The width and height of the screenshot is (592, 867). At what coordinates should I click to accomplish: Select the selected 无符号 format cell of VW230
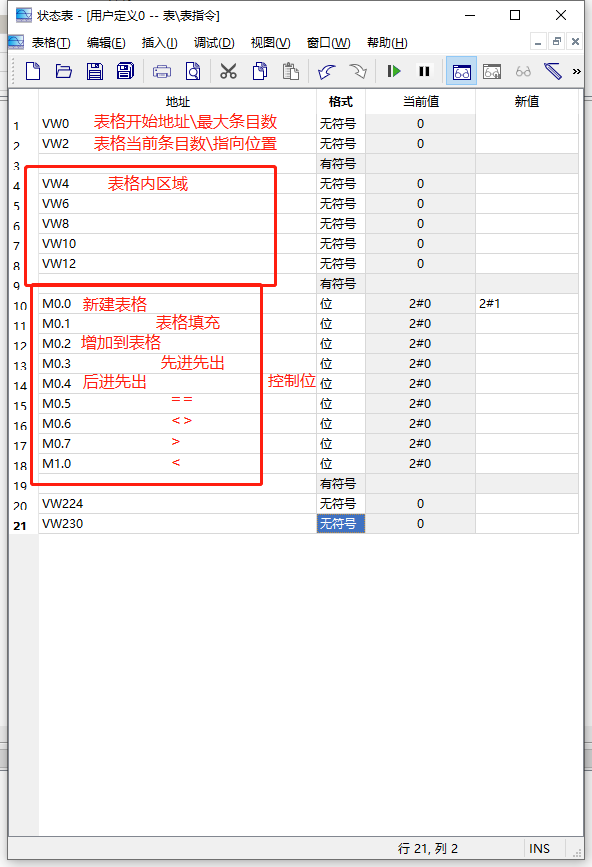click(x=340, y=524)
